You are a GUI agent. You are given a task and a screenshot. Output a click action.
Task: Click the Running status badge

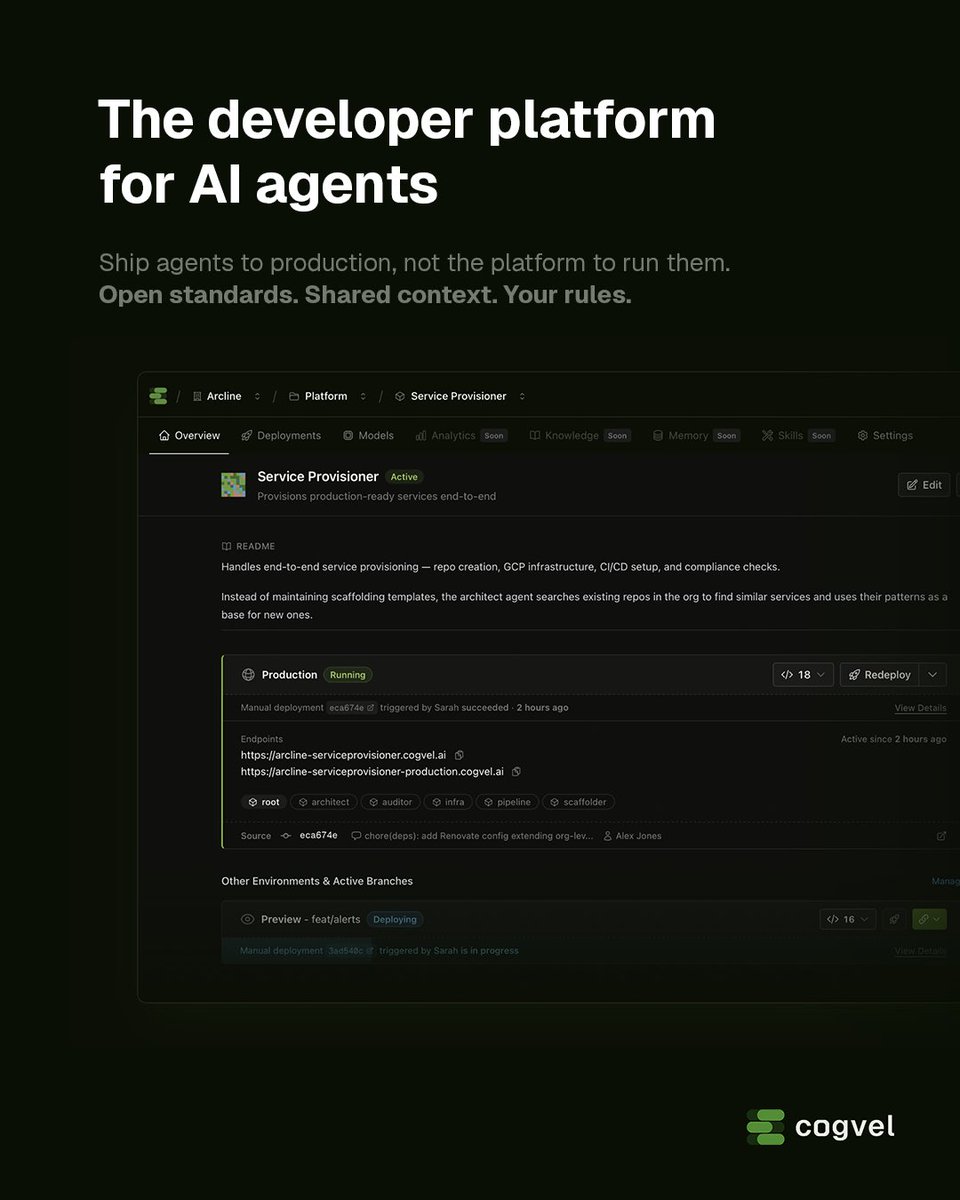[x=348, y=675]
